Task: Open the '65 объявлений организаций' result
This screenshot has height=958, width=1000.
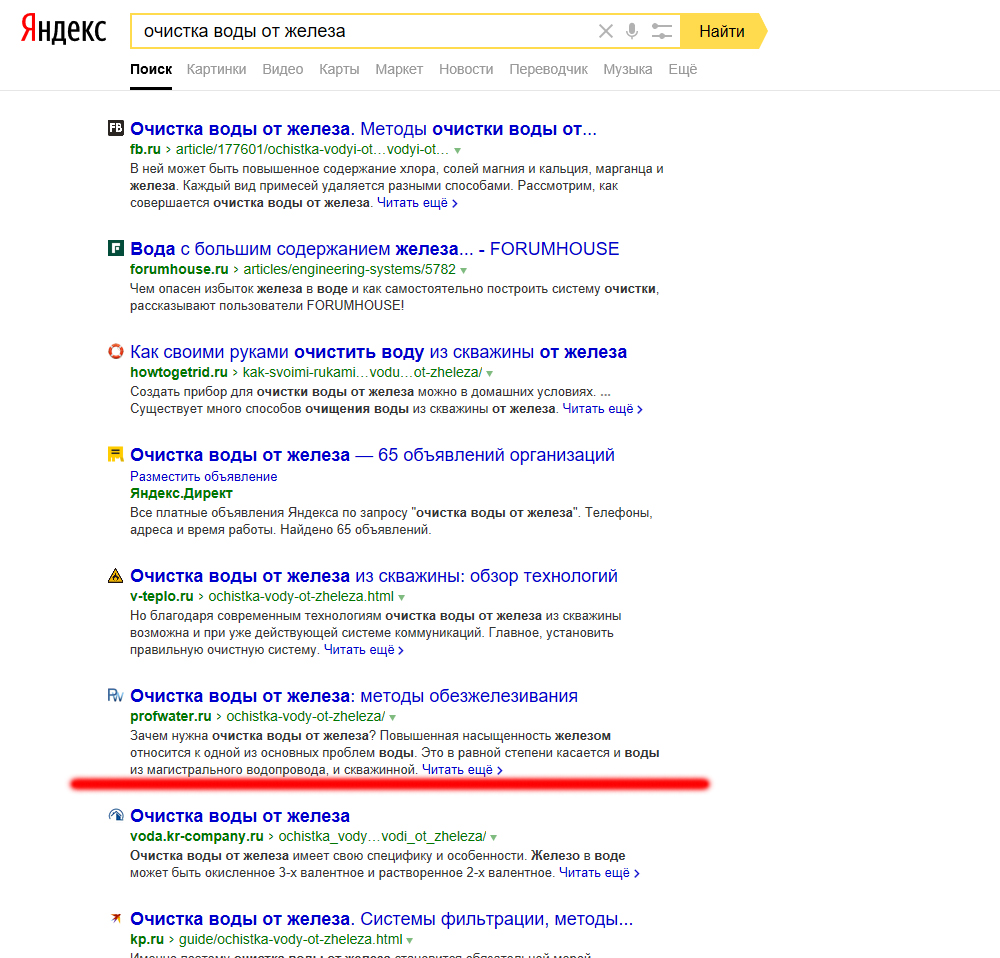Action: point(372,455)
